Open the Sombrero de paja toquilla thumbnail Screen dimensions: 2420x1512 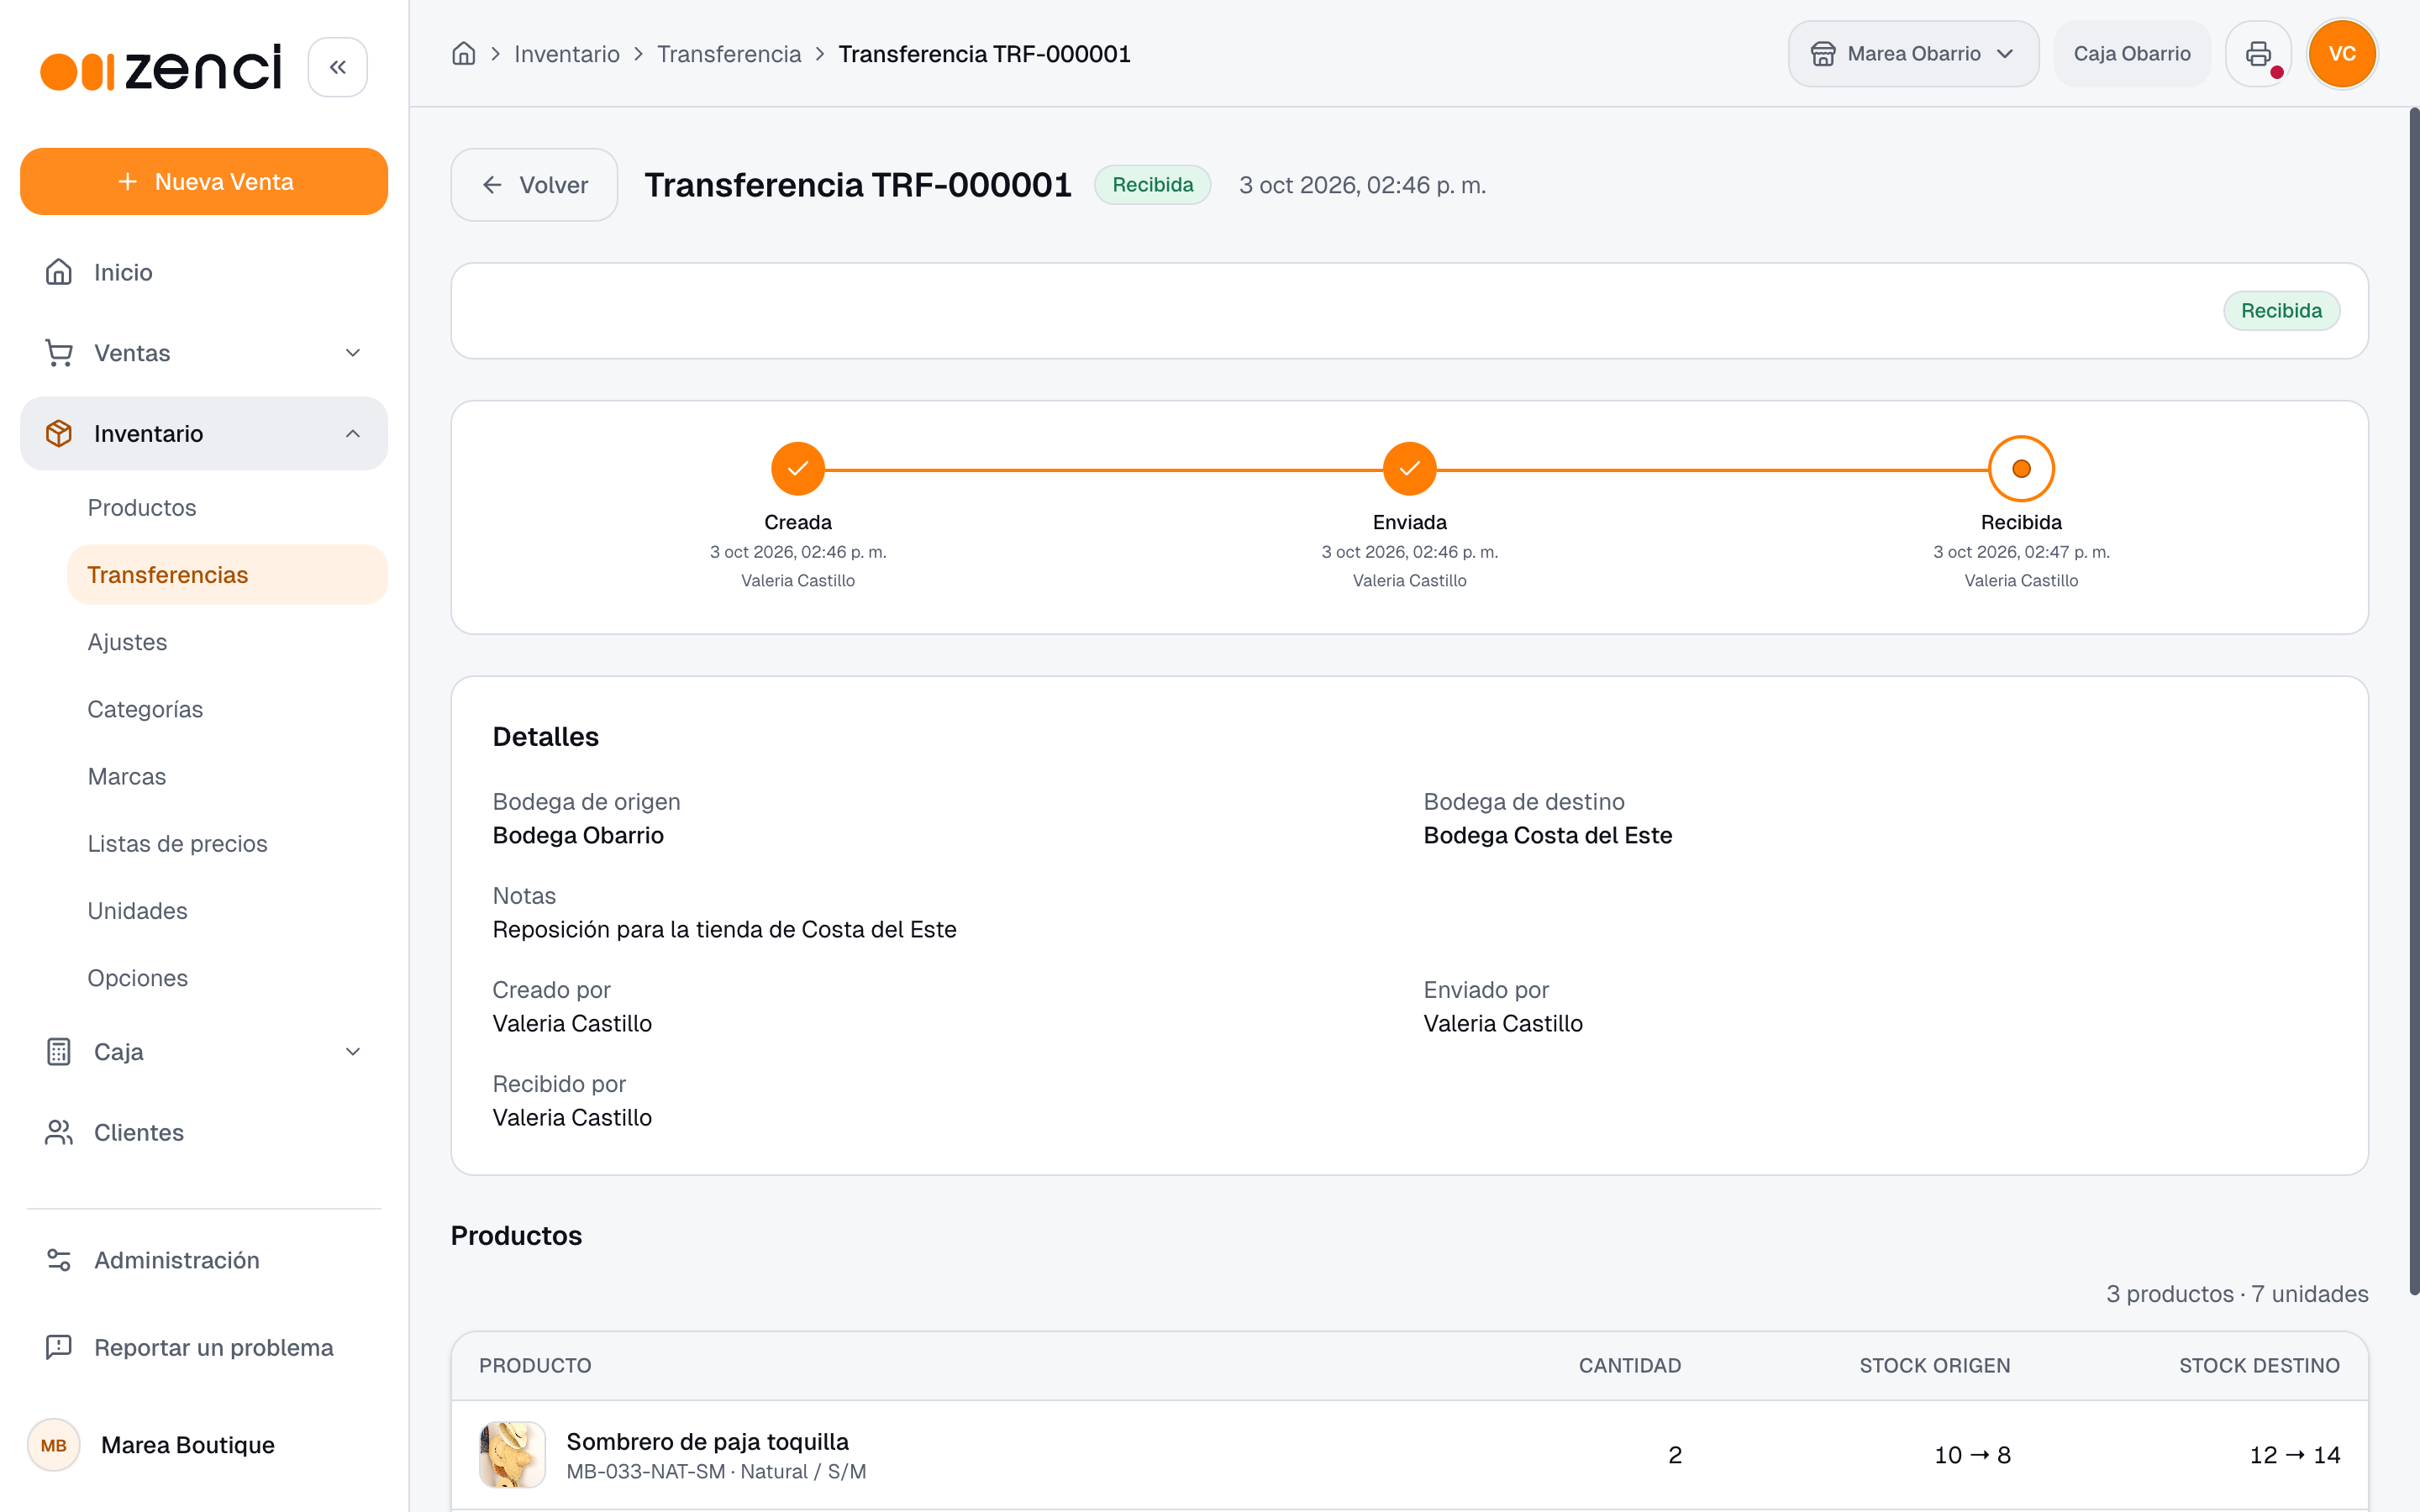pos(512,1454)
